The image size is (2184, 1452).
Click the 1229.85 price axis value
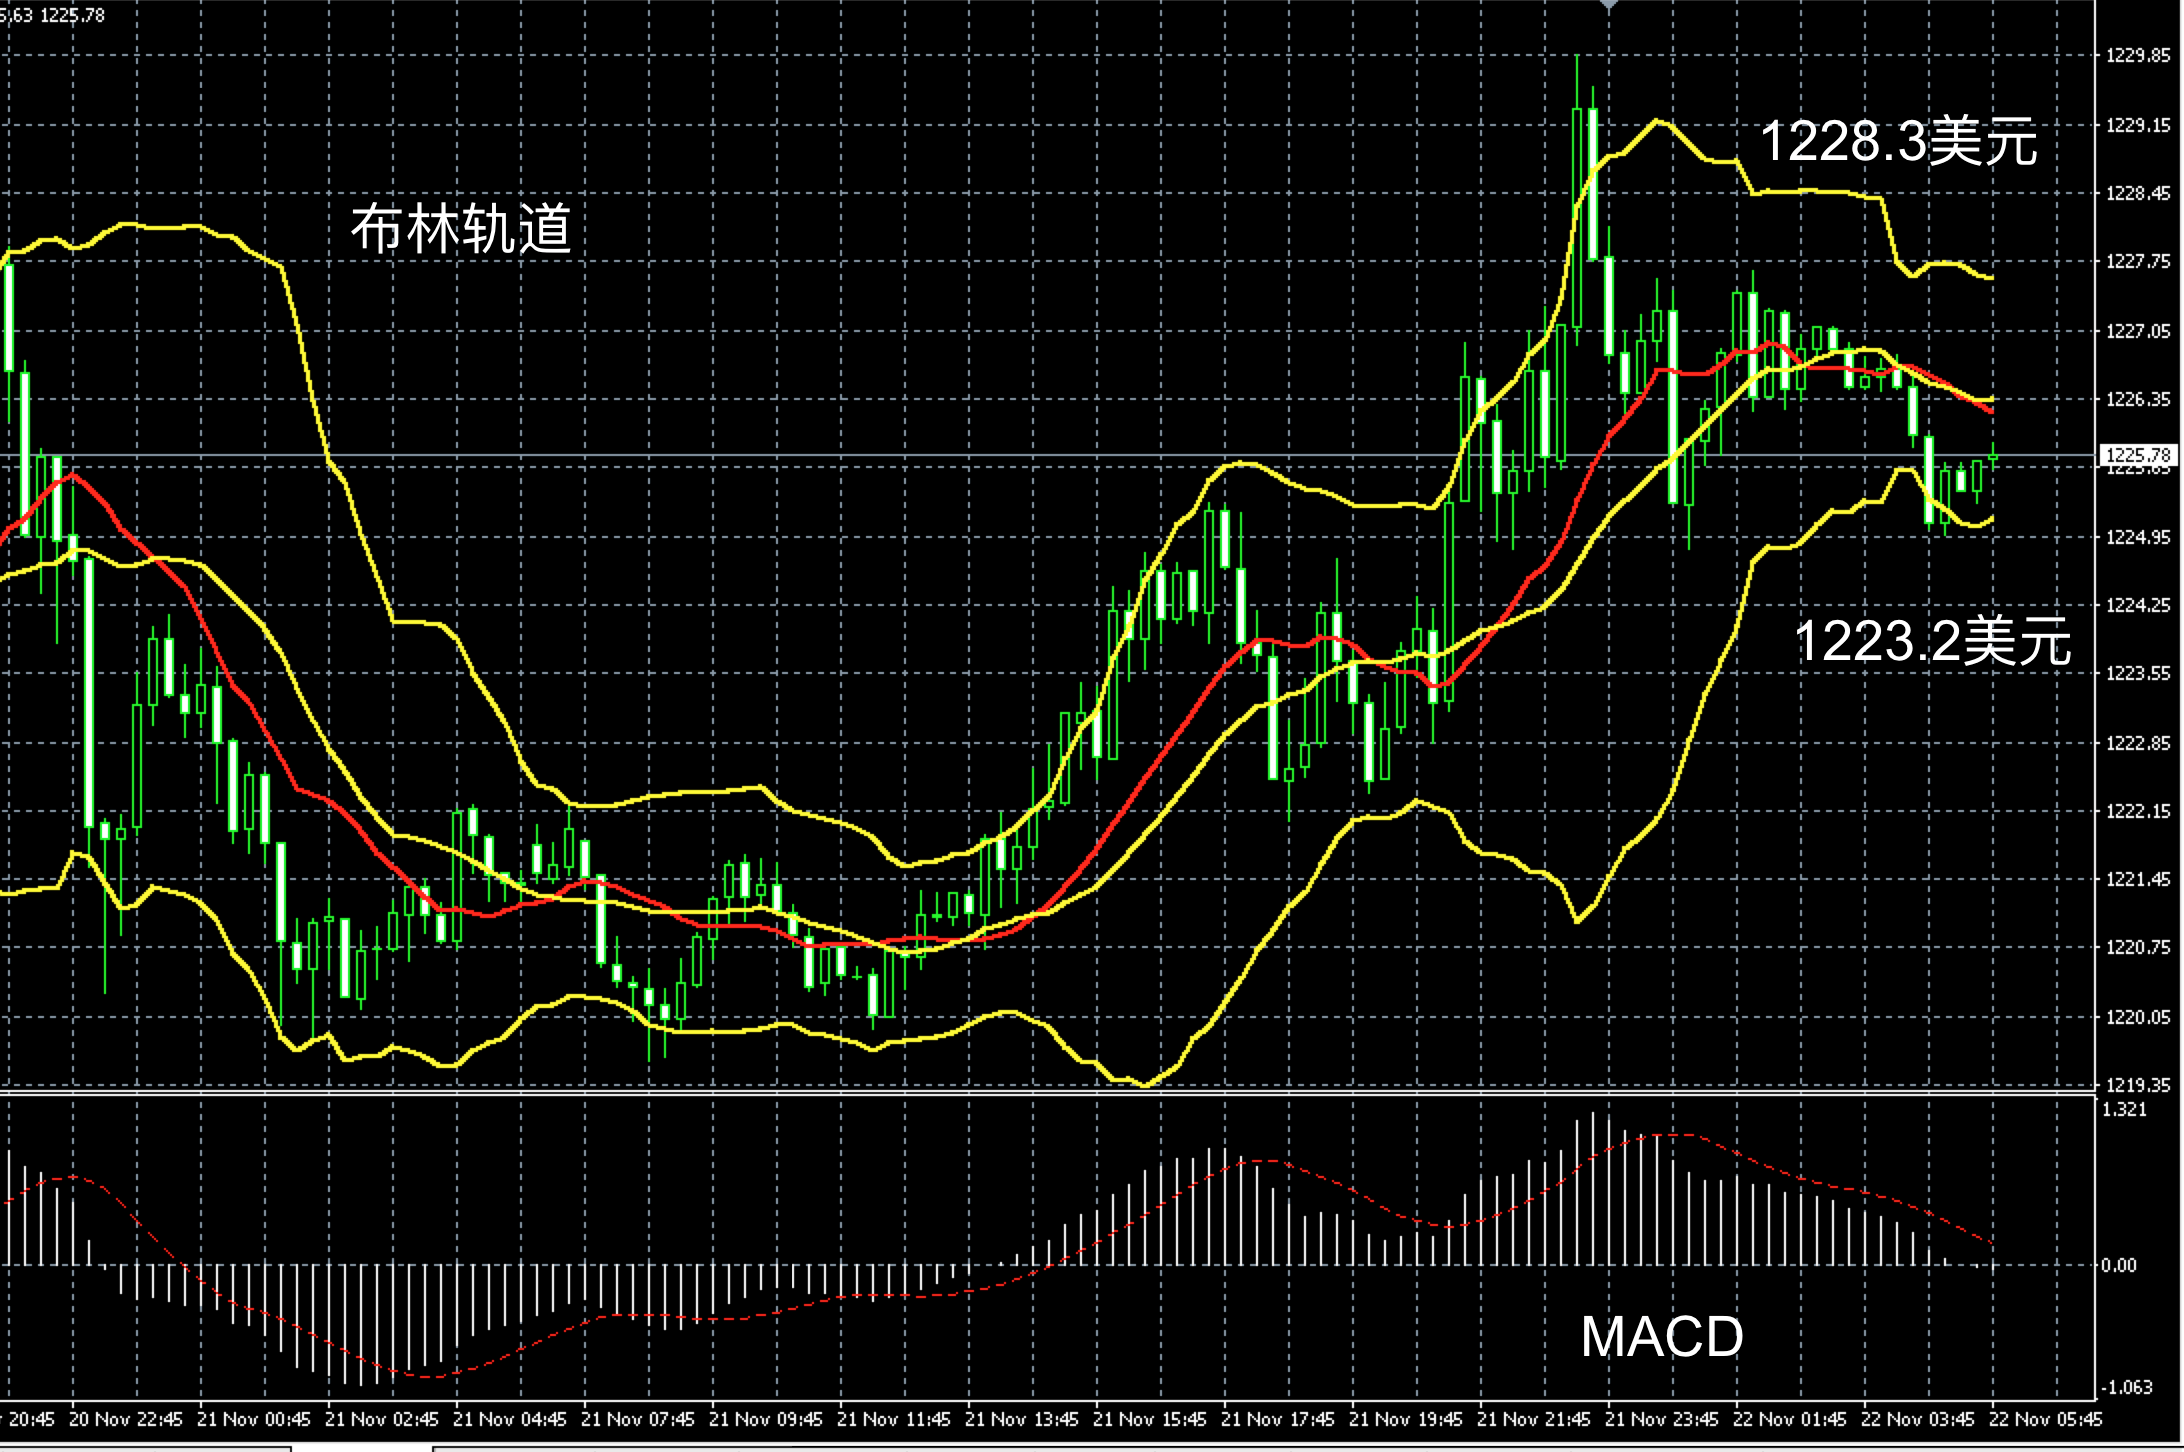click(2138, 56)
